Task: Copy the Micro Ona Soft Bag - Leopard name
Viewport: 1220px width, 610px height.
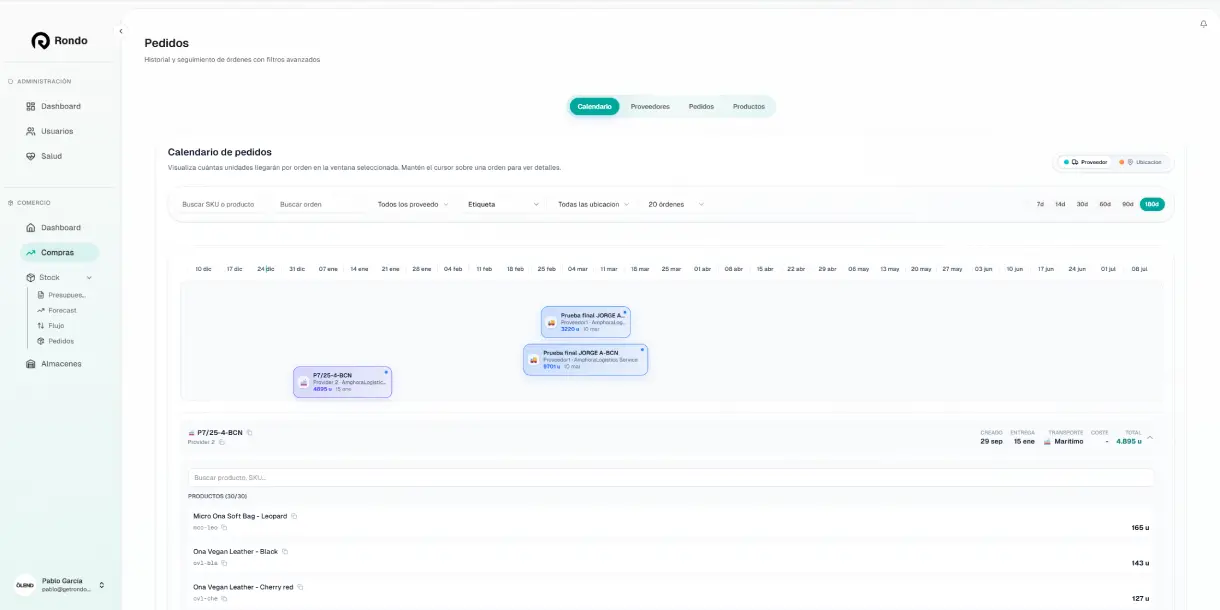Action: 294,516
